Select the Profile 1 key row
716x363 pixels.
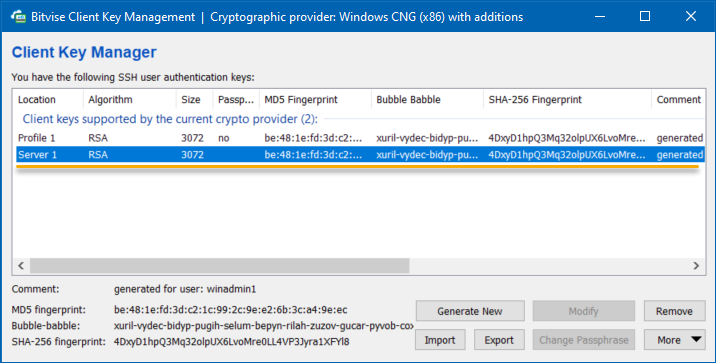(x=360, y=138)
